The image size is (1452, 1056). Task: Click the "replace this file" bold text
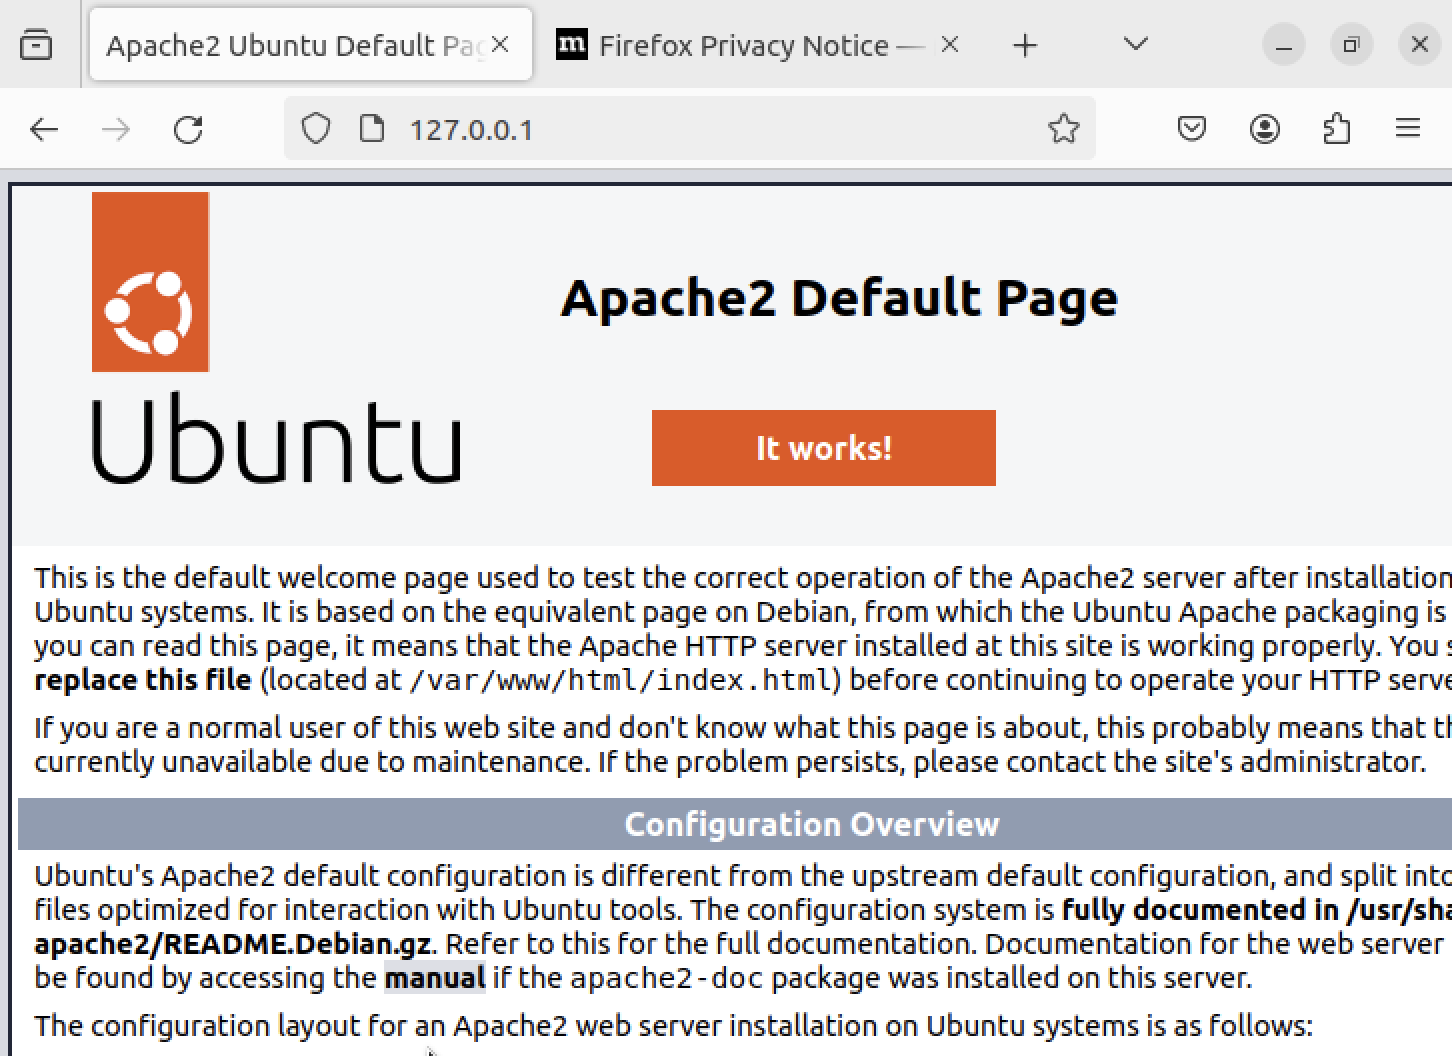click(x=142, y=680)
